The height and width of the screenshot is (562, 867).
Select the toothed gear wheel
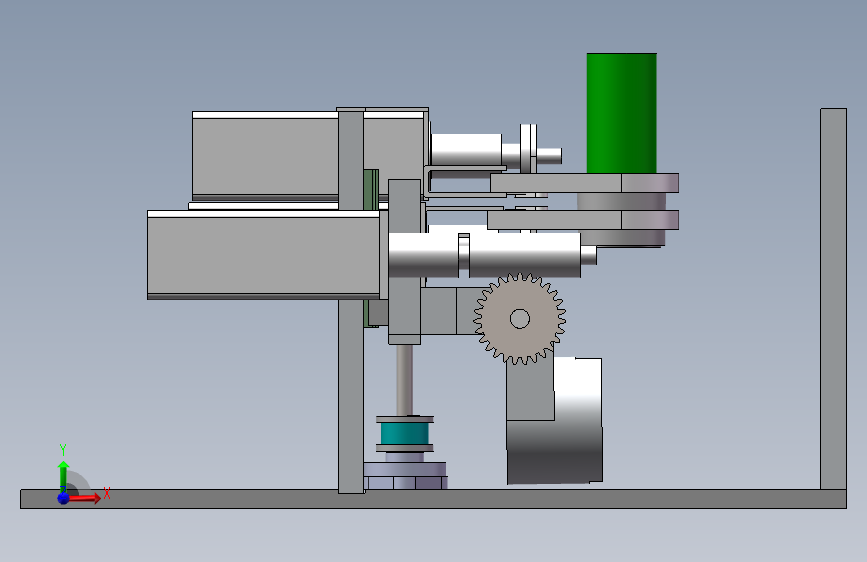coord(519,319)
